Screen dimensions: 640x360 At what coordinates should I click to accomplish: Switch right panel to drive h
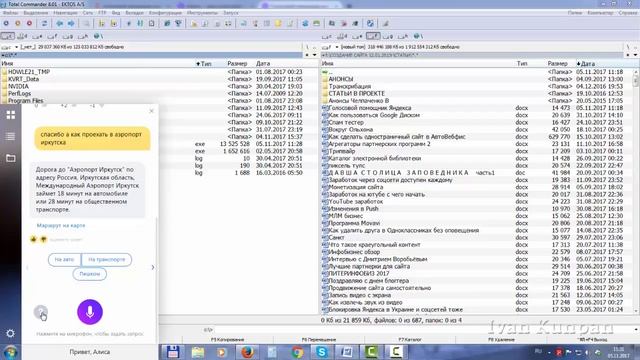click(403, 36)
